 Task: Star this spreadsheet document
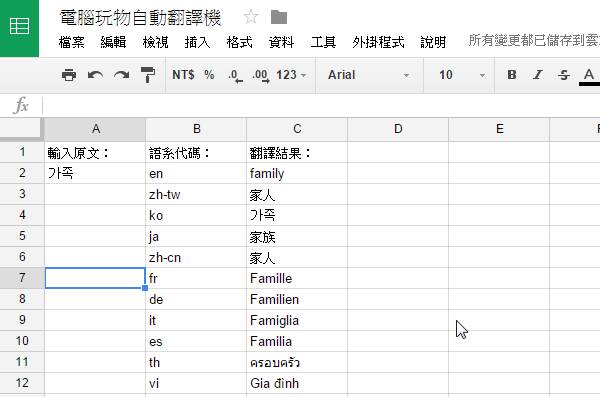click(251, 17)
